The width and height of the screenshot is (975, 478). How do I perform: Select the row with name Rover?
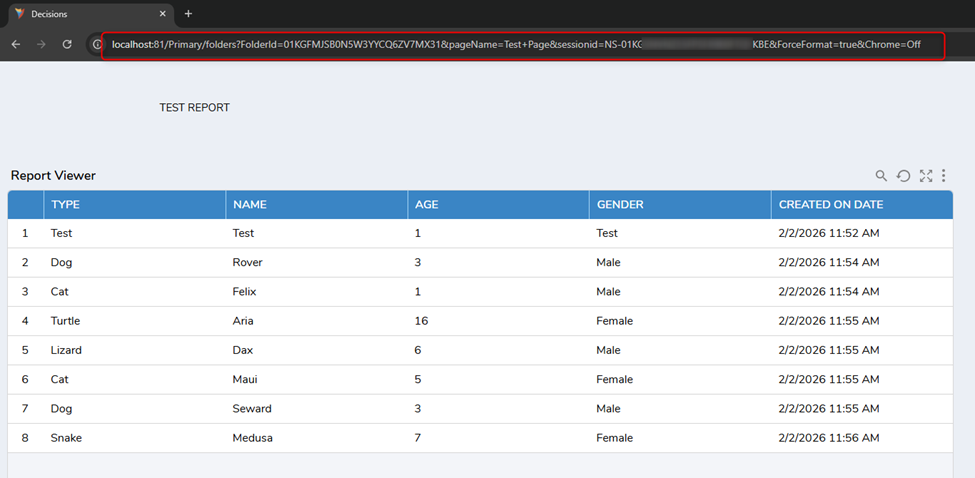point(247,263)
